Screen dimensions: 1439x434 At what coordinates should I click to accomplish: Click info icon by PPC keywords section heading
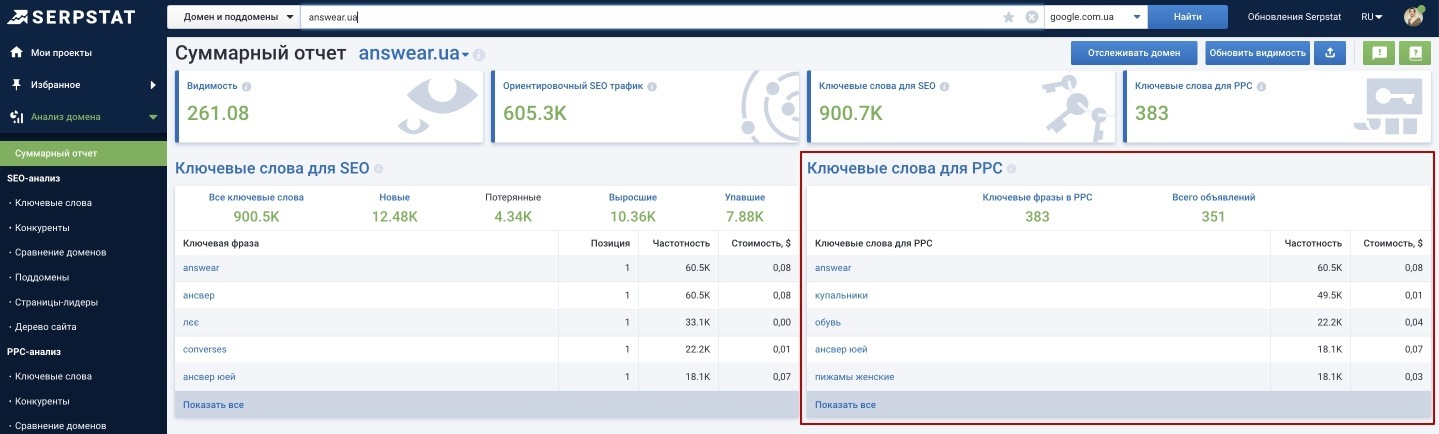point(1011,169)
